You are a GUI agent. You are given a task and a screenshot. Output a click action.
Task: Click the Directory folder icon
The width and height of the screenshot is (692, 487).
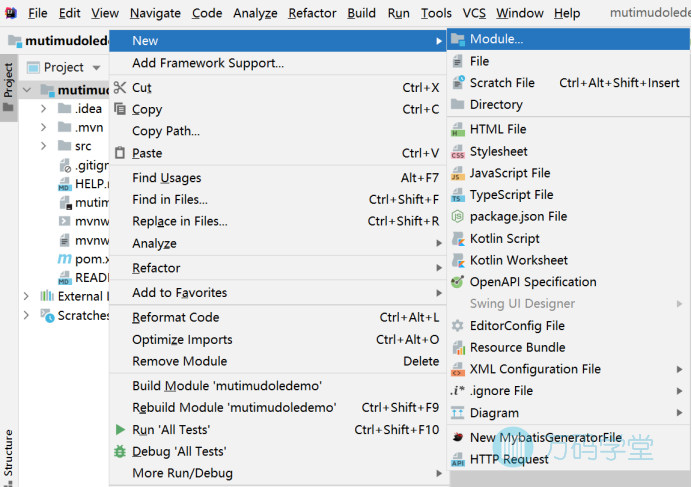coord(458,104)
